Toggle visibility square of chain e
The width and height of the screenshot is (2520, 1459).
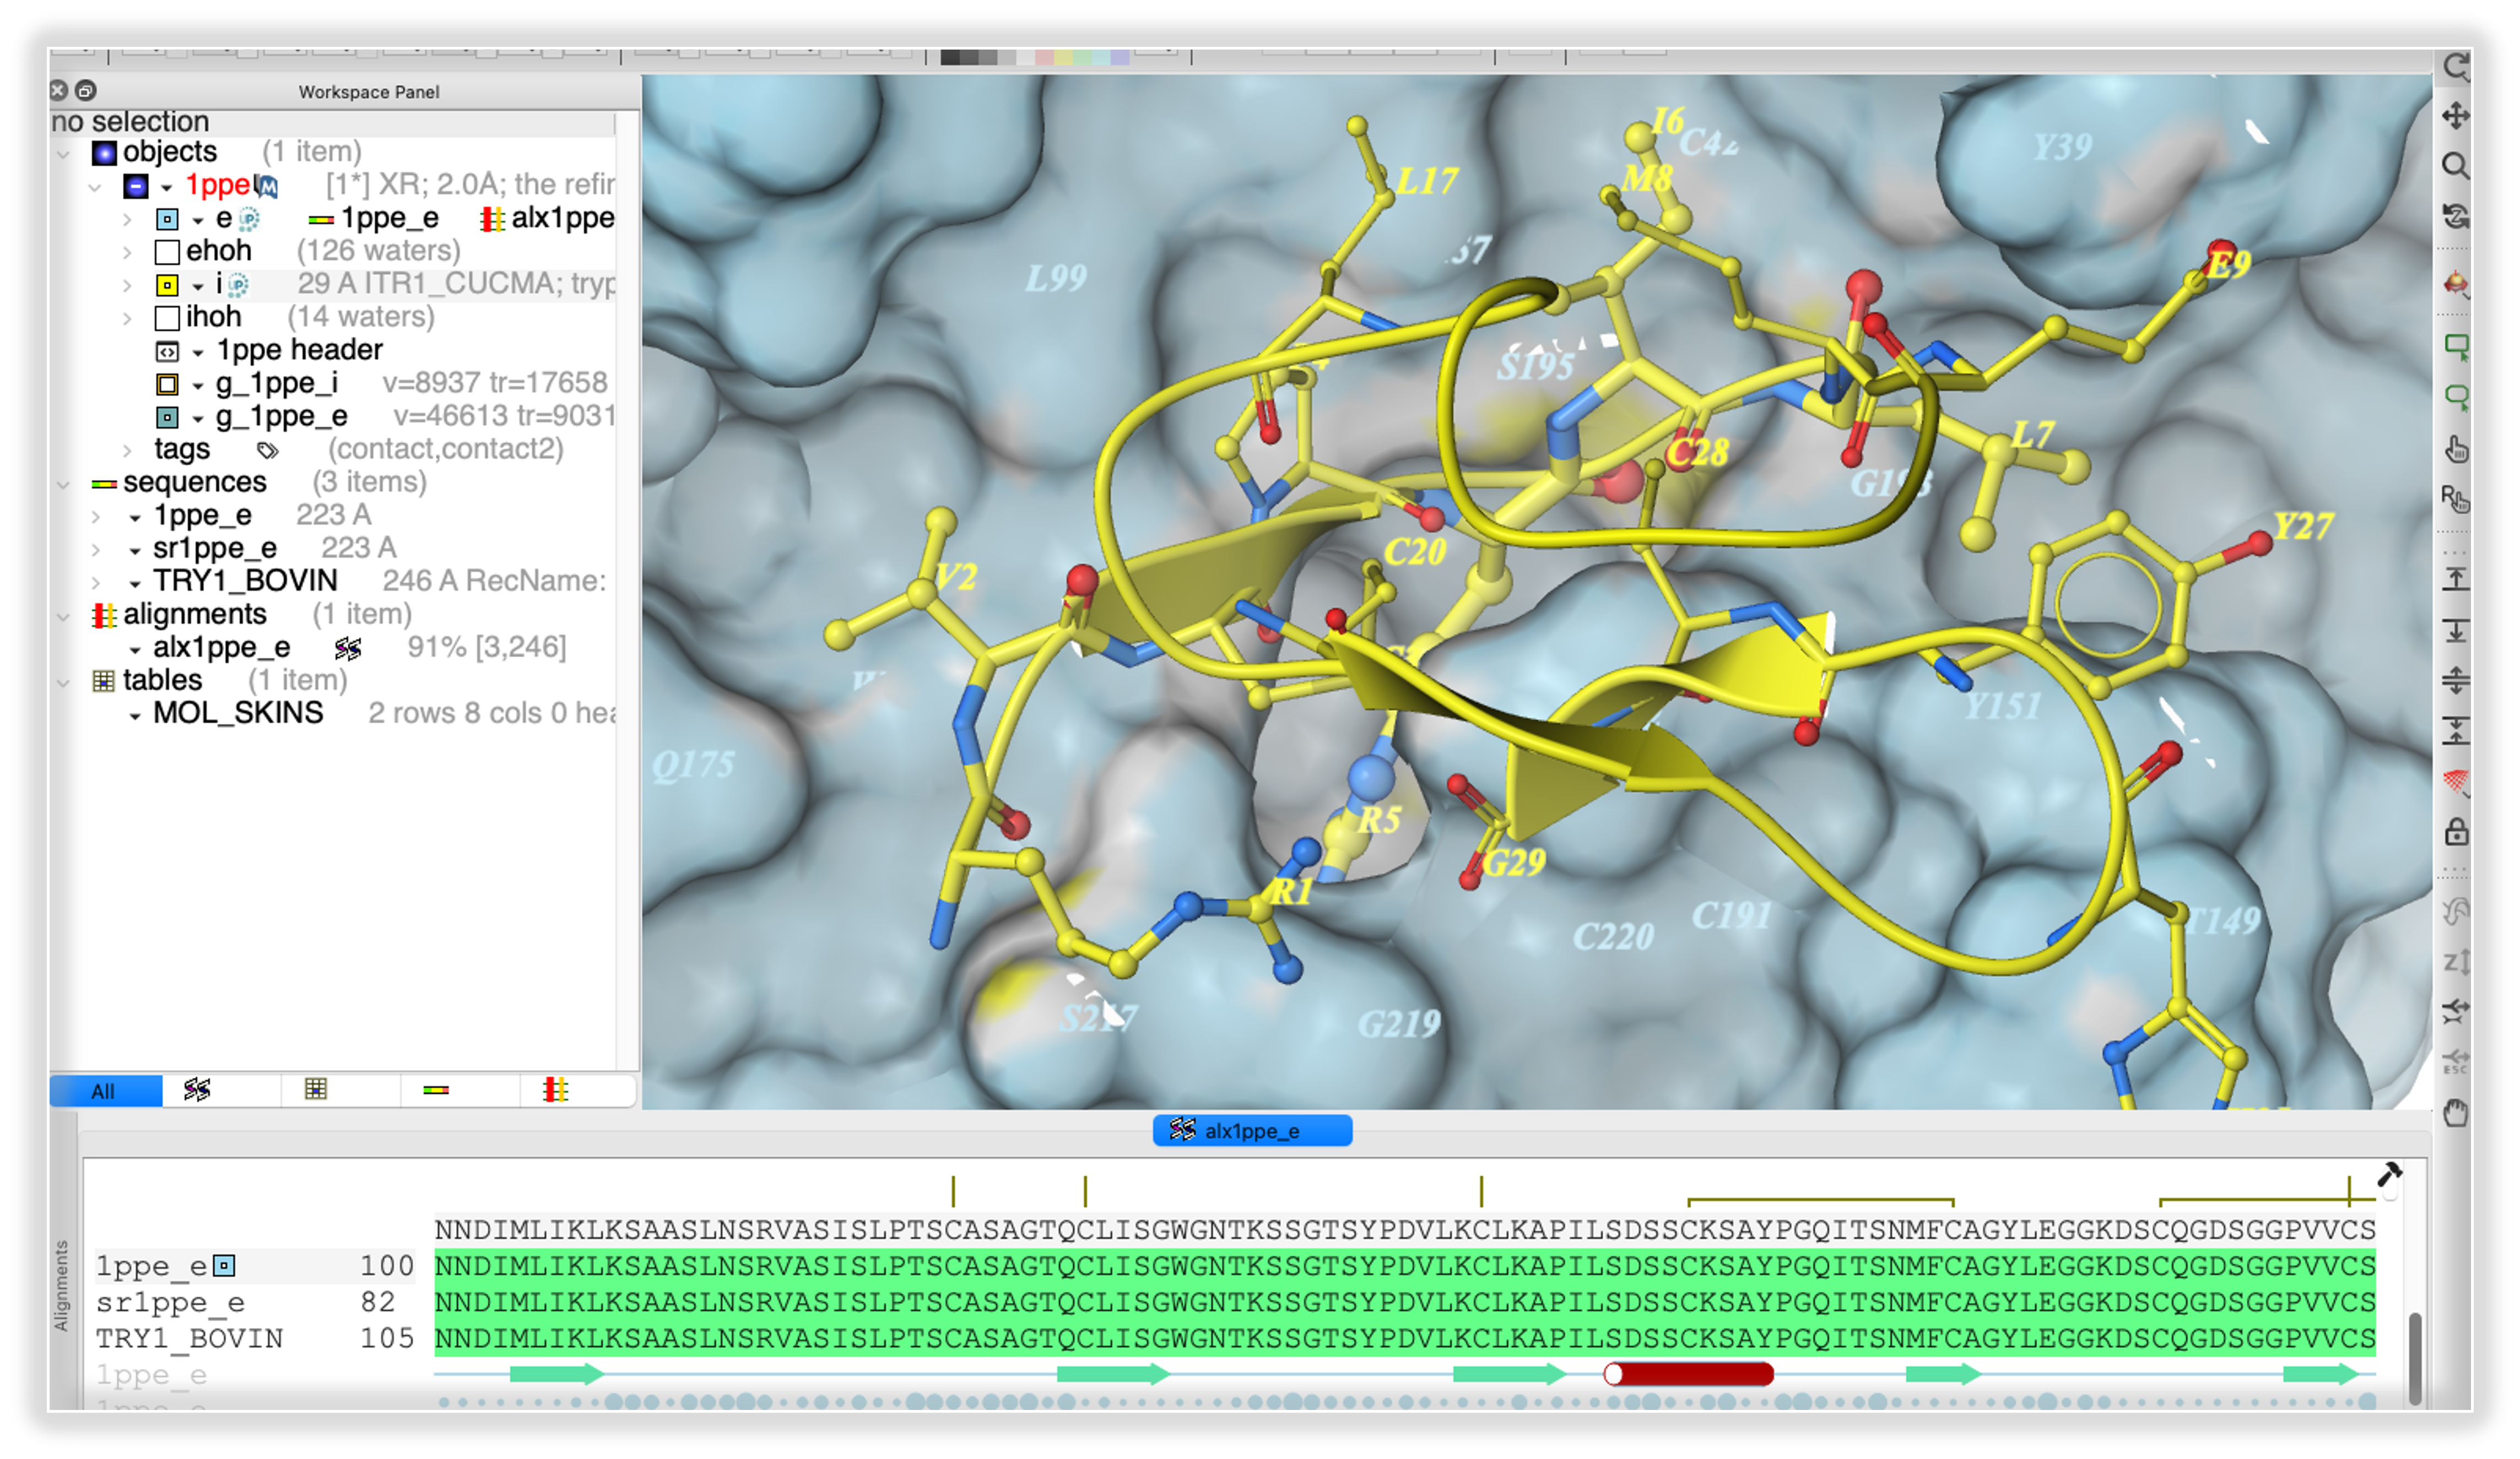click(168, 219)
